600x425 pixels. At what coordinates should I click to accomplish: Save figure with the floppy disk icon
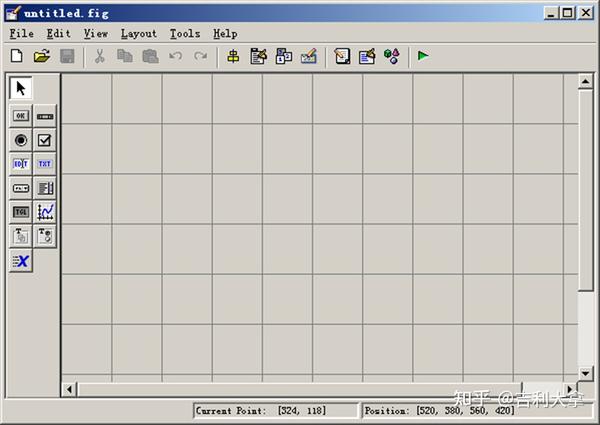67,56
